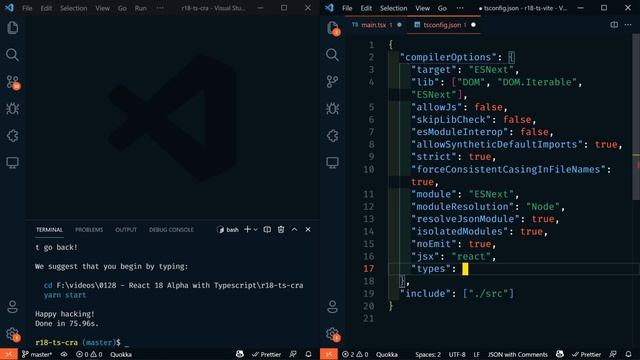Open terminal launch profile dropdown arrow

coord(256,230)
